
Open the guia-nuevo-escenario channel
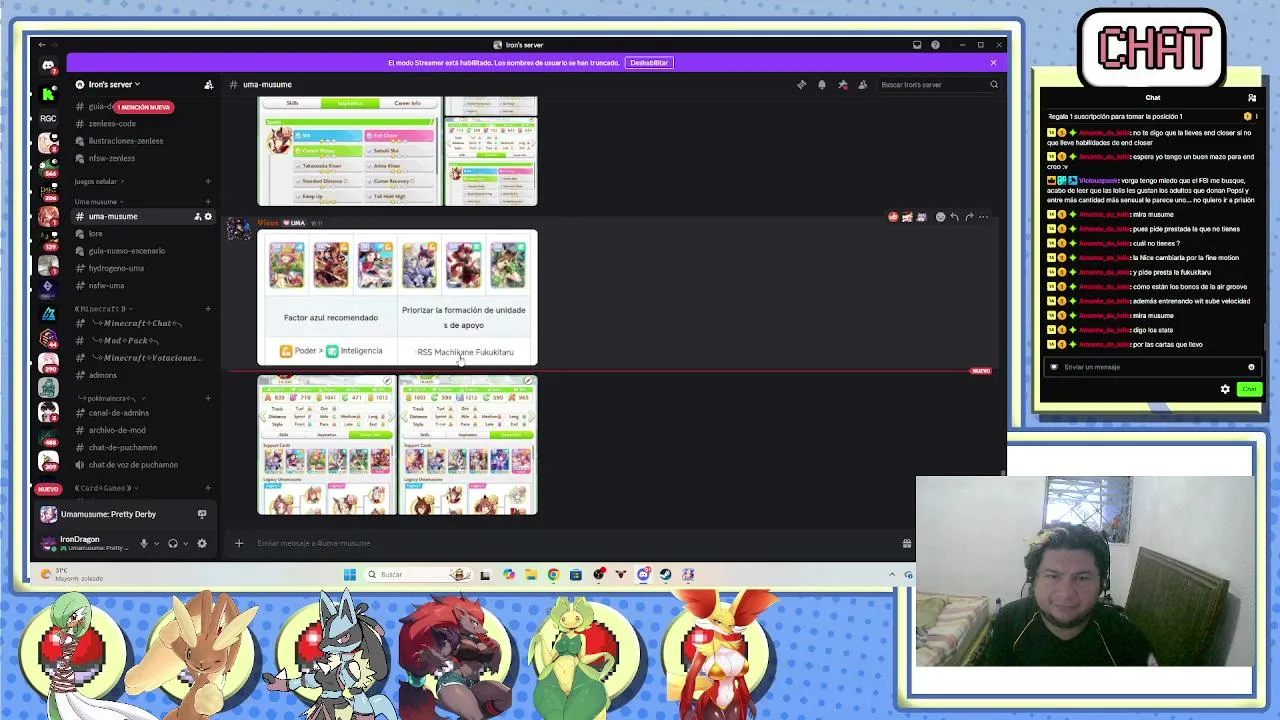point(127,251)
